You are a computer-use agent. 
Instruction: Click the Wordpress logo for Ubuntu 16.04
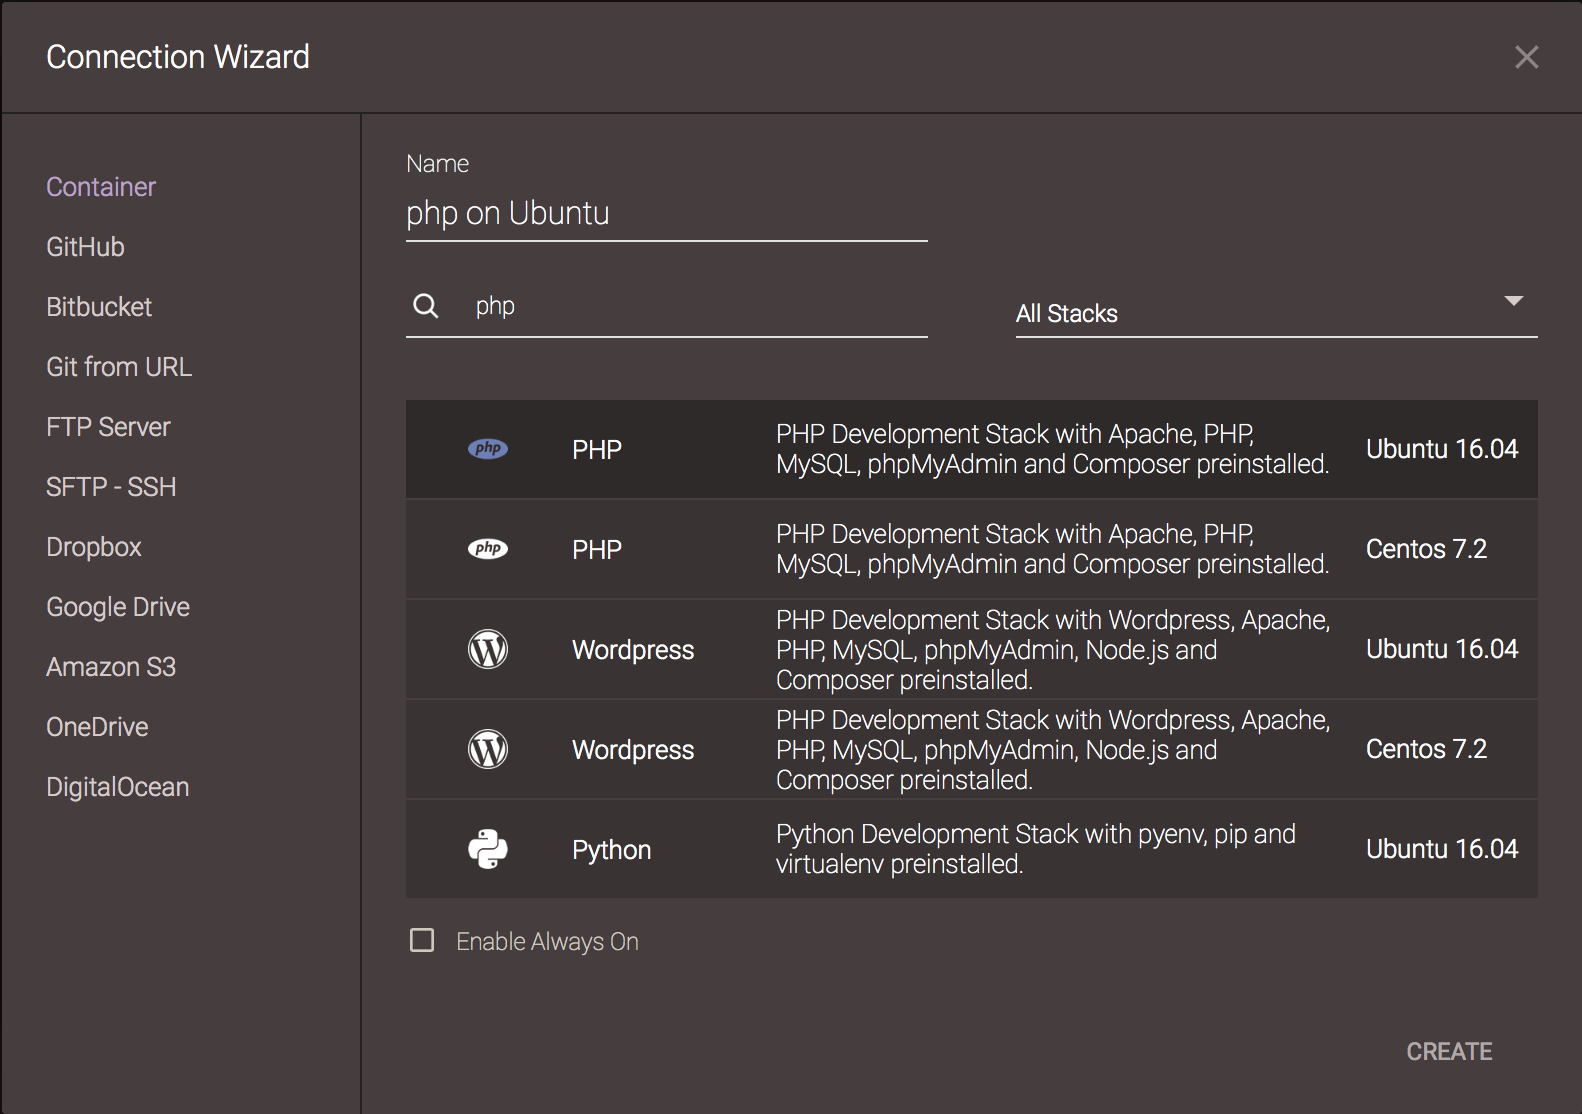(x=488, y=649)
